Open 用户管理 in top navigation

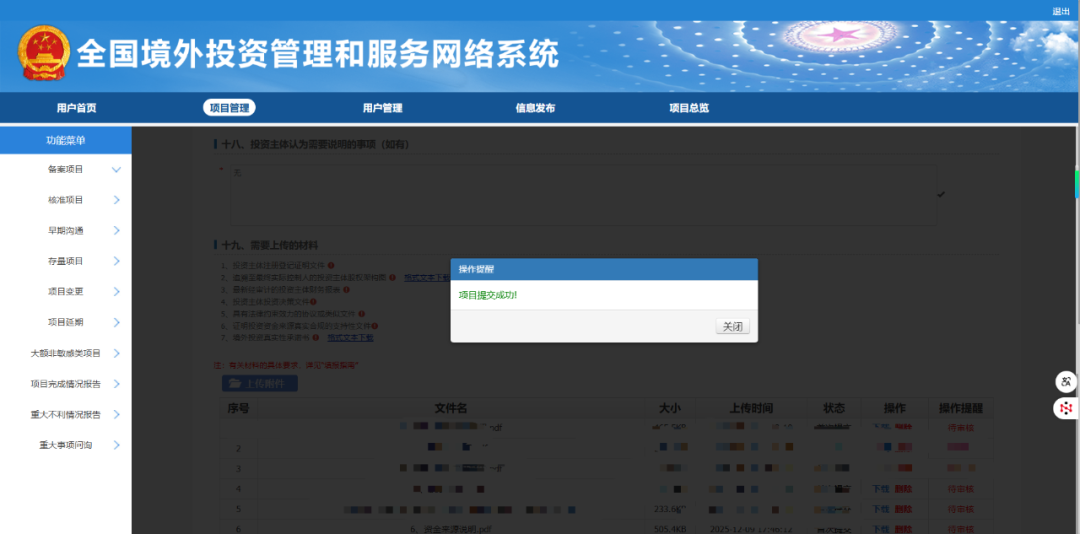pos(382,108)
